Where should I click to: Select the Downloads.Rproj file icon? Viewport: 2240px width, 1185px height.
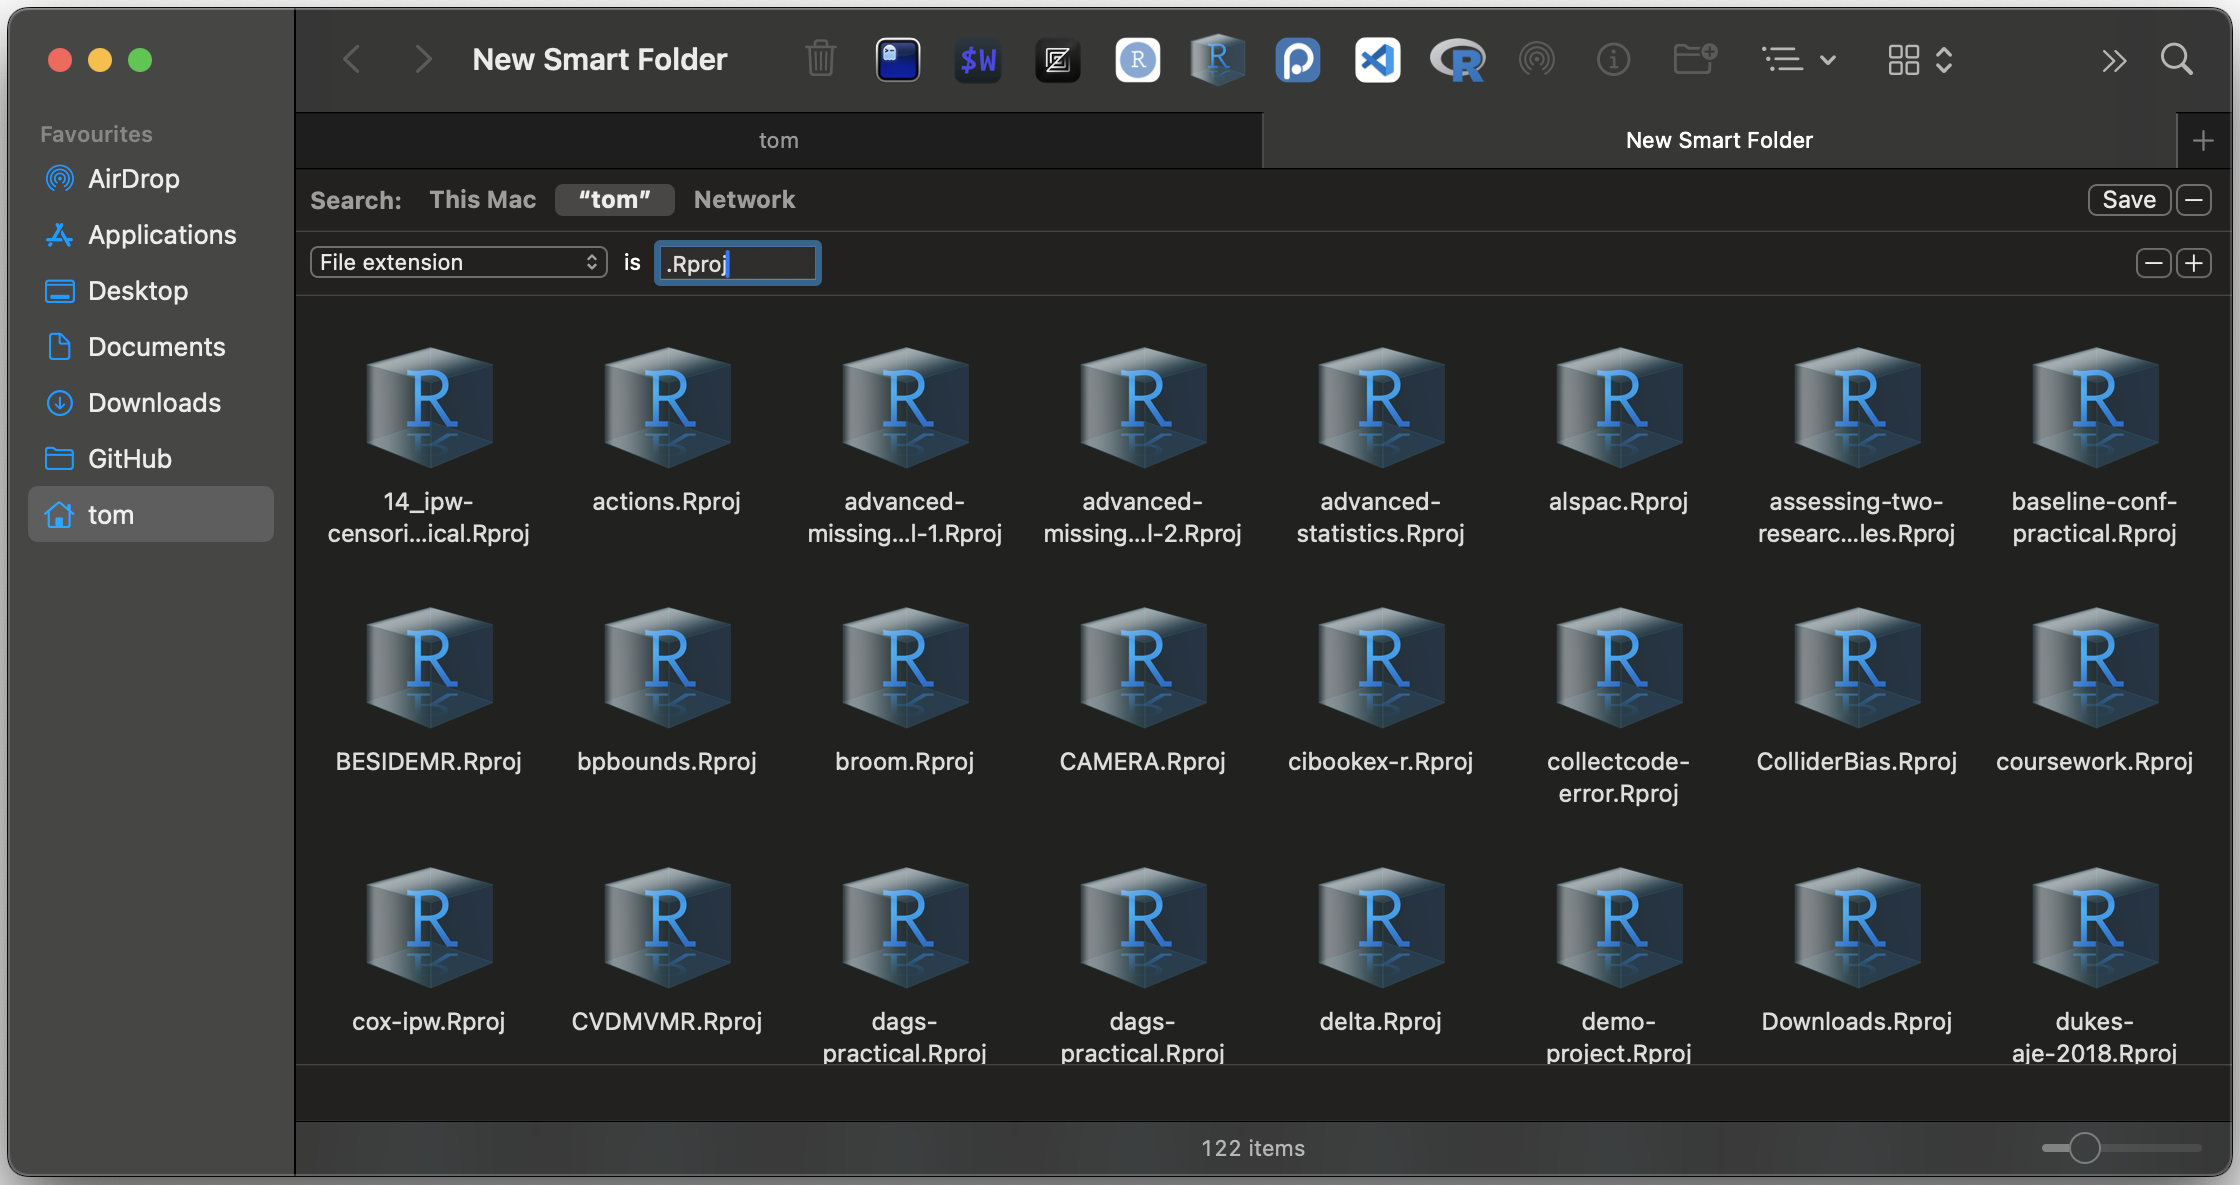(x=1857, y=927)
